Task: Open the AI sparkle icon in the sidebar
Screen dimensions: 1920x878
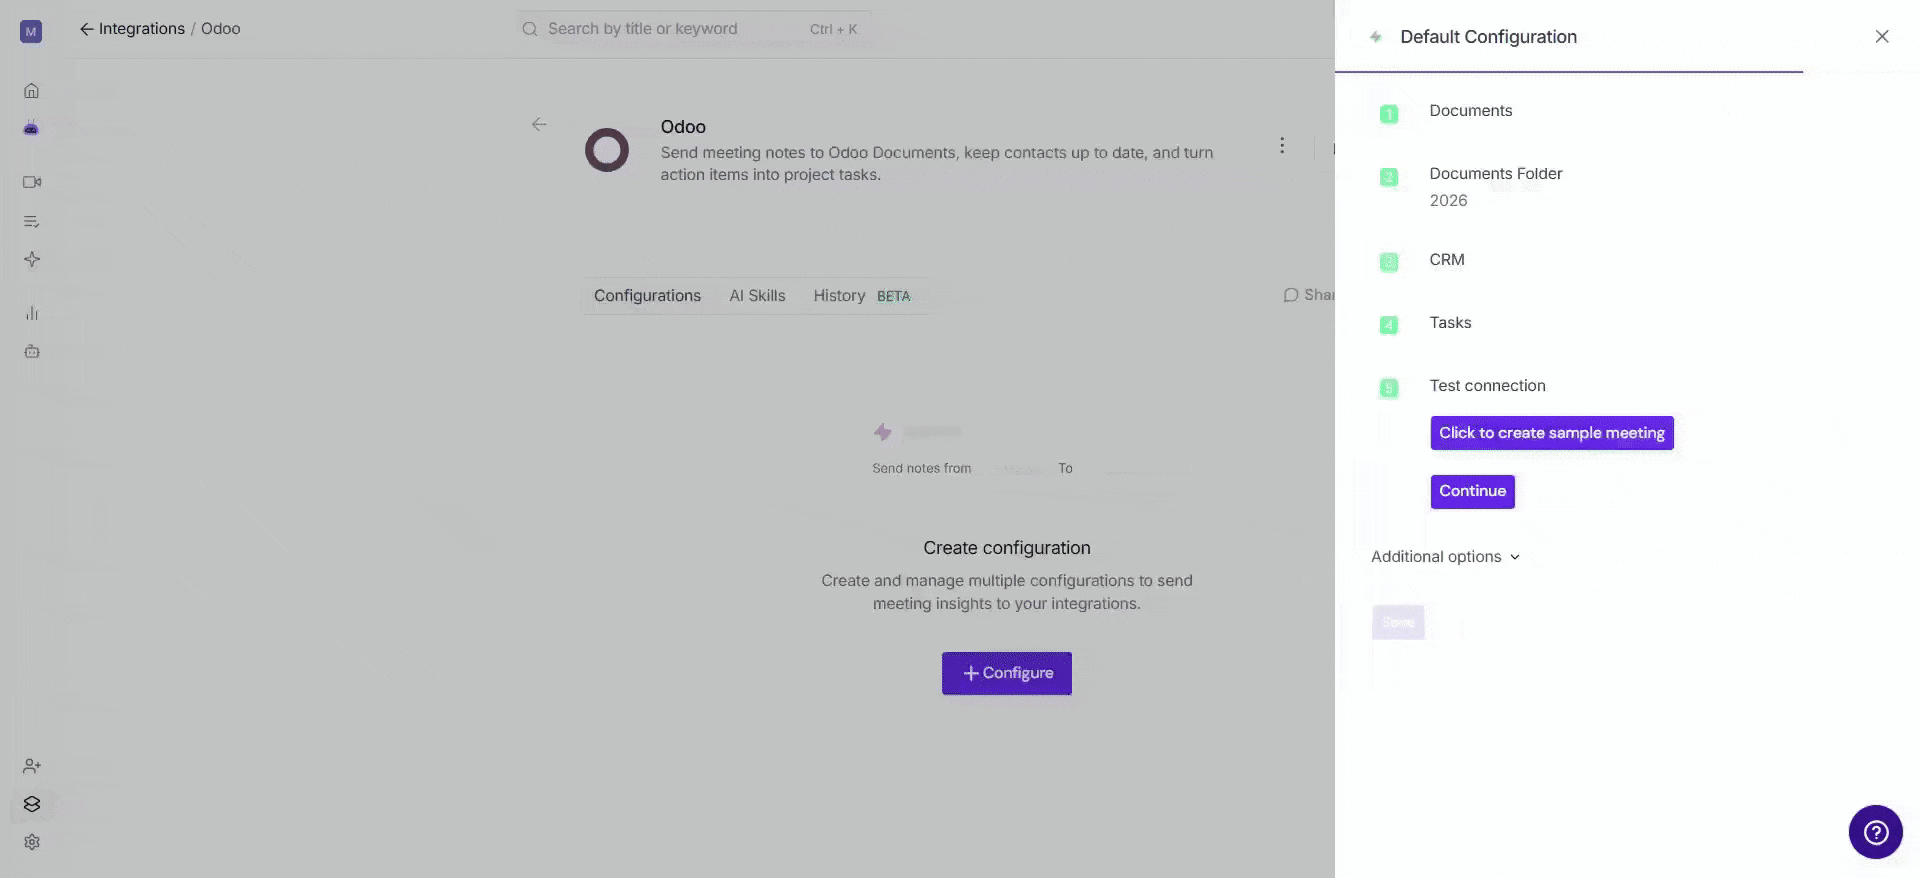Action: 32,260
